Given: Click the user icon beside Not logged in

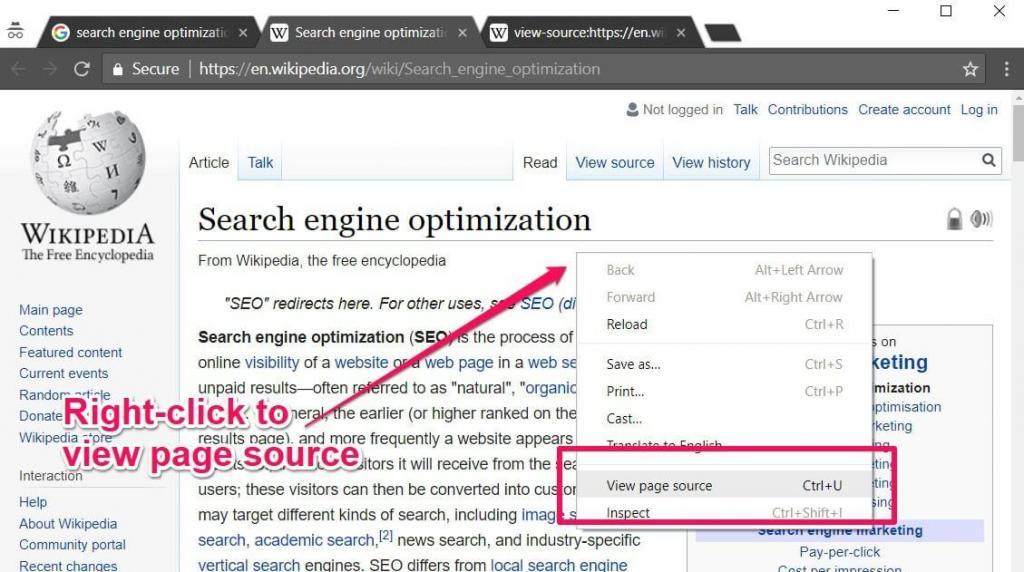Looking at the screenshot, I should [x=632, y=110].
